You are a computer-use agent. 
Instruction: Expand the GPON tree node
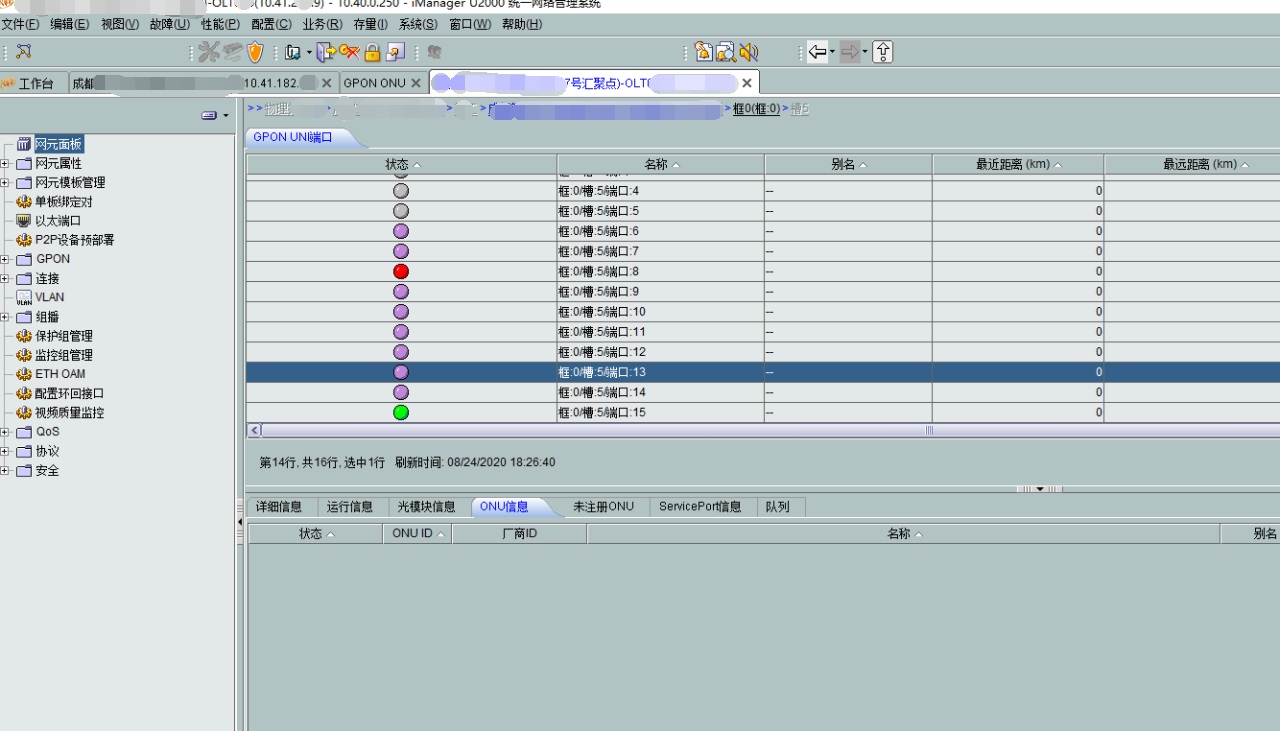(5, 259)
